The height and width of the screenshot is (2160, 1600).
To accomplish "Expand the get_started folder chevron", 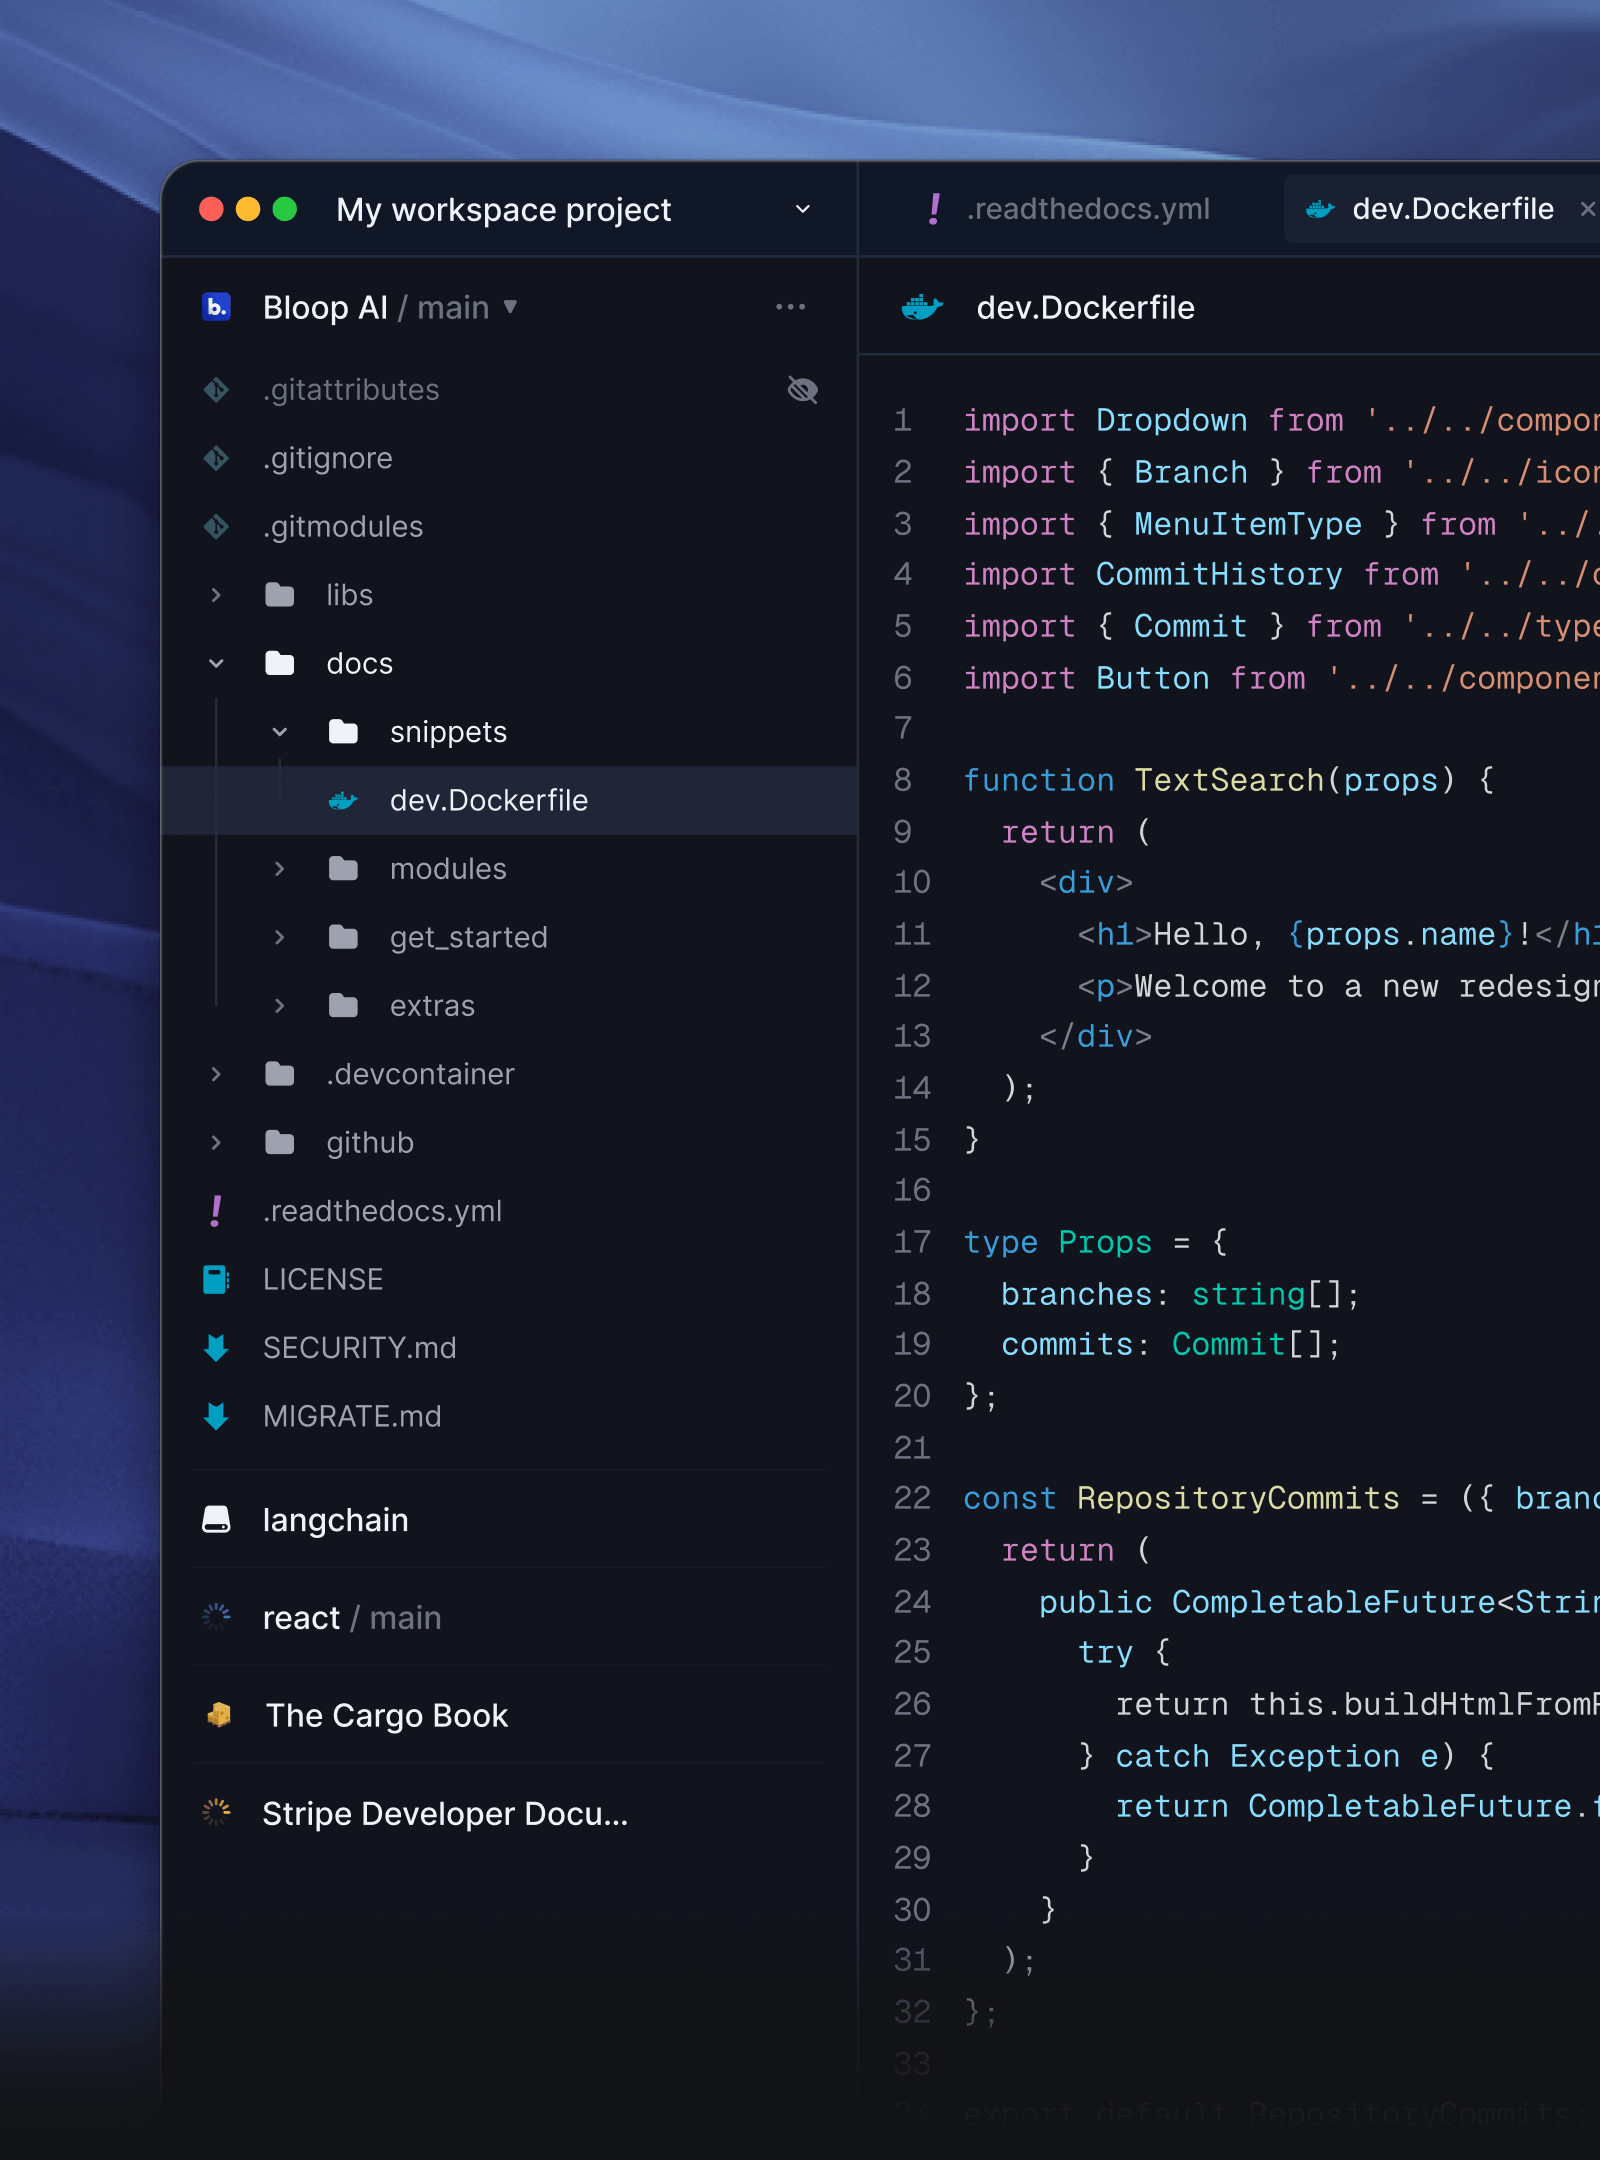I will coord(279,937).
